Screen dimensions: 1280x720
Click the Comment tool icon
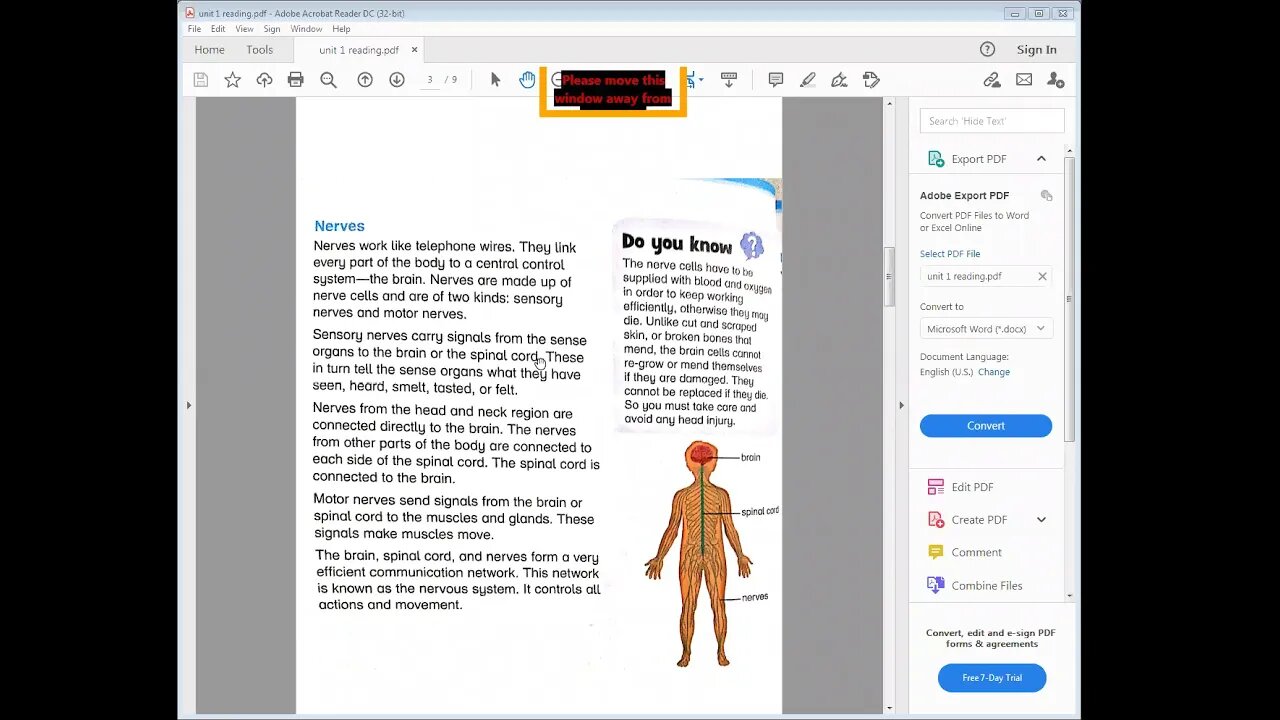tap(936, 552)
